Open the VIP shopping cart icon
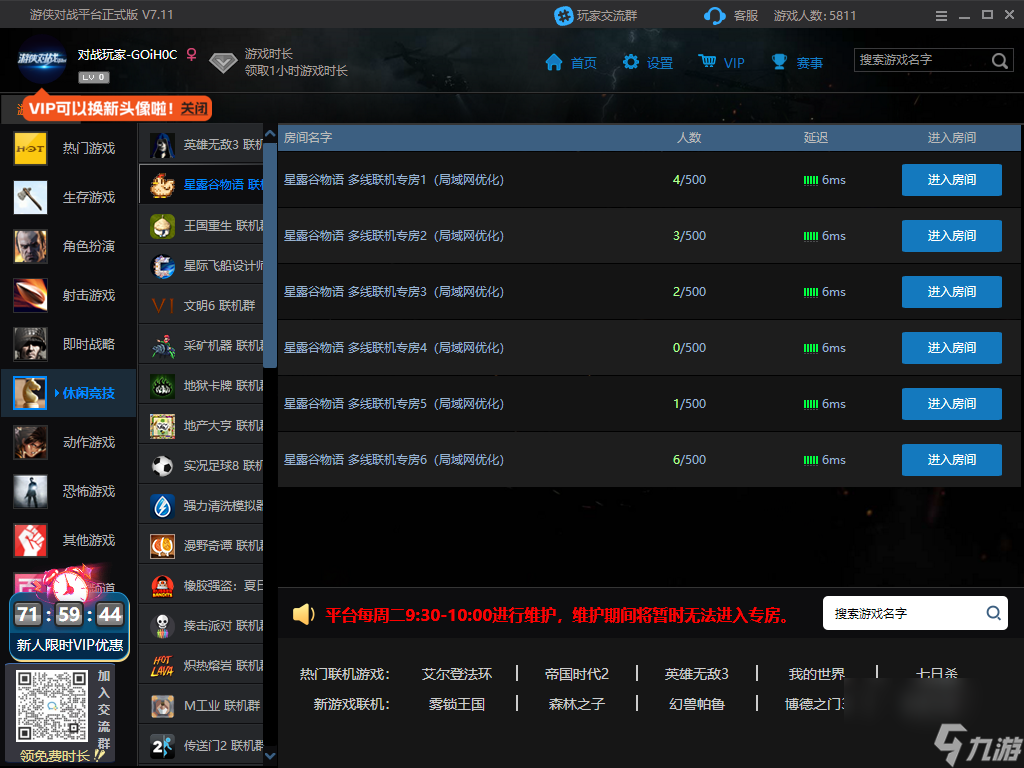Viewport: 1024px width, 768px height. click(x=708, y=62)
